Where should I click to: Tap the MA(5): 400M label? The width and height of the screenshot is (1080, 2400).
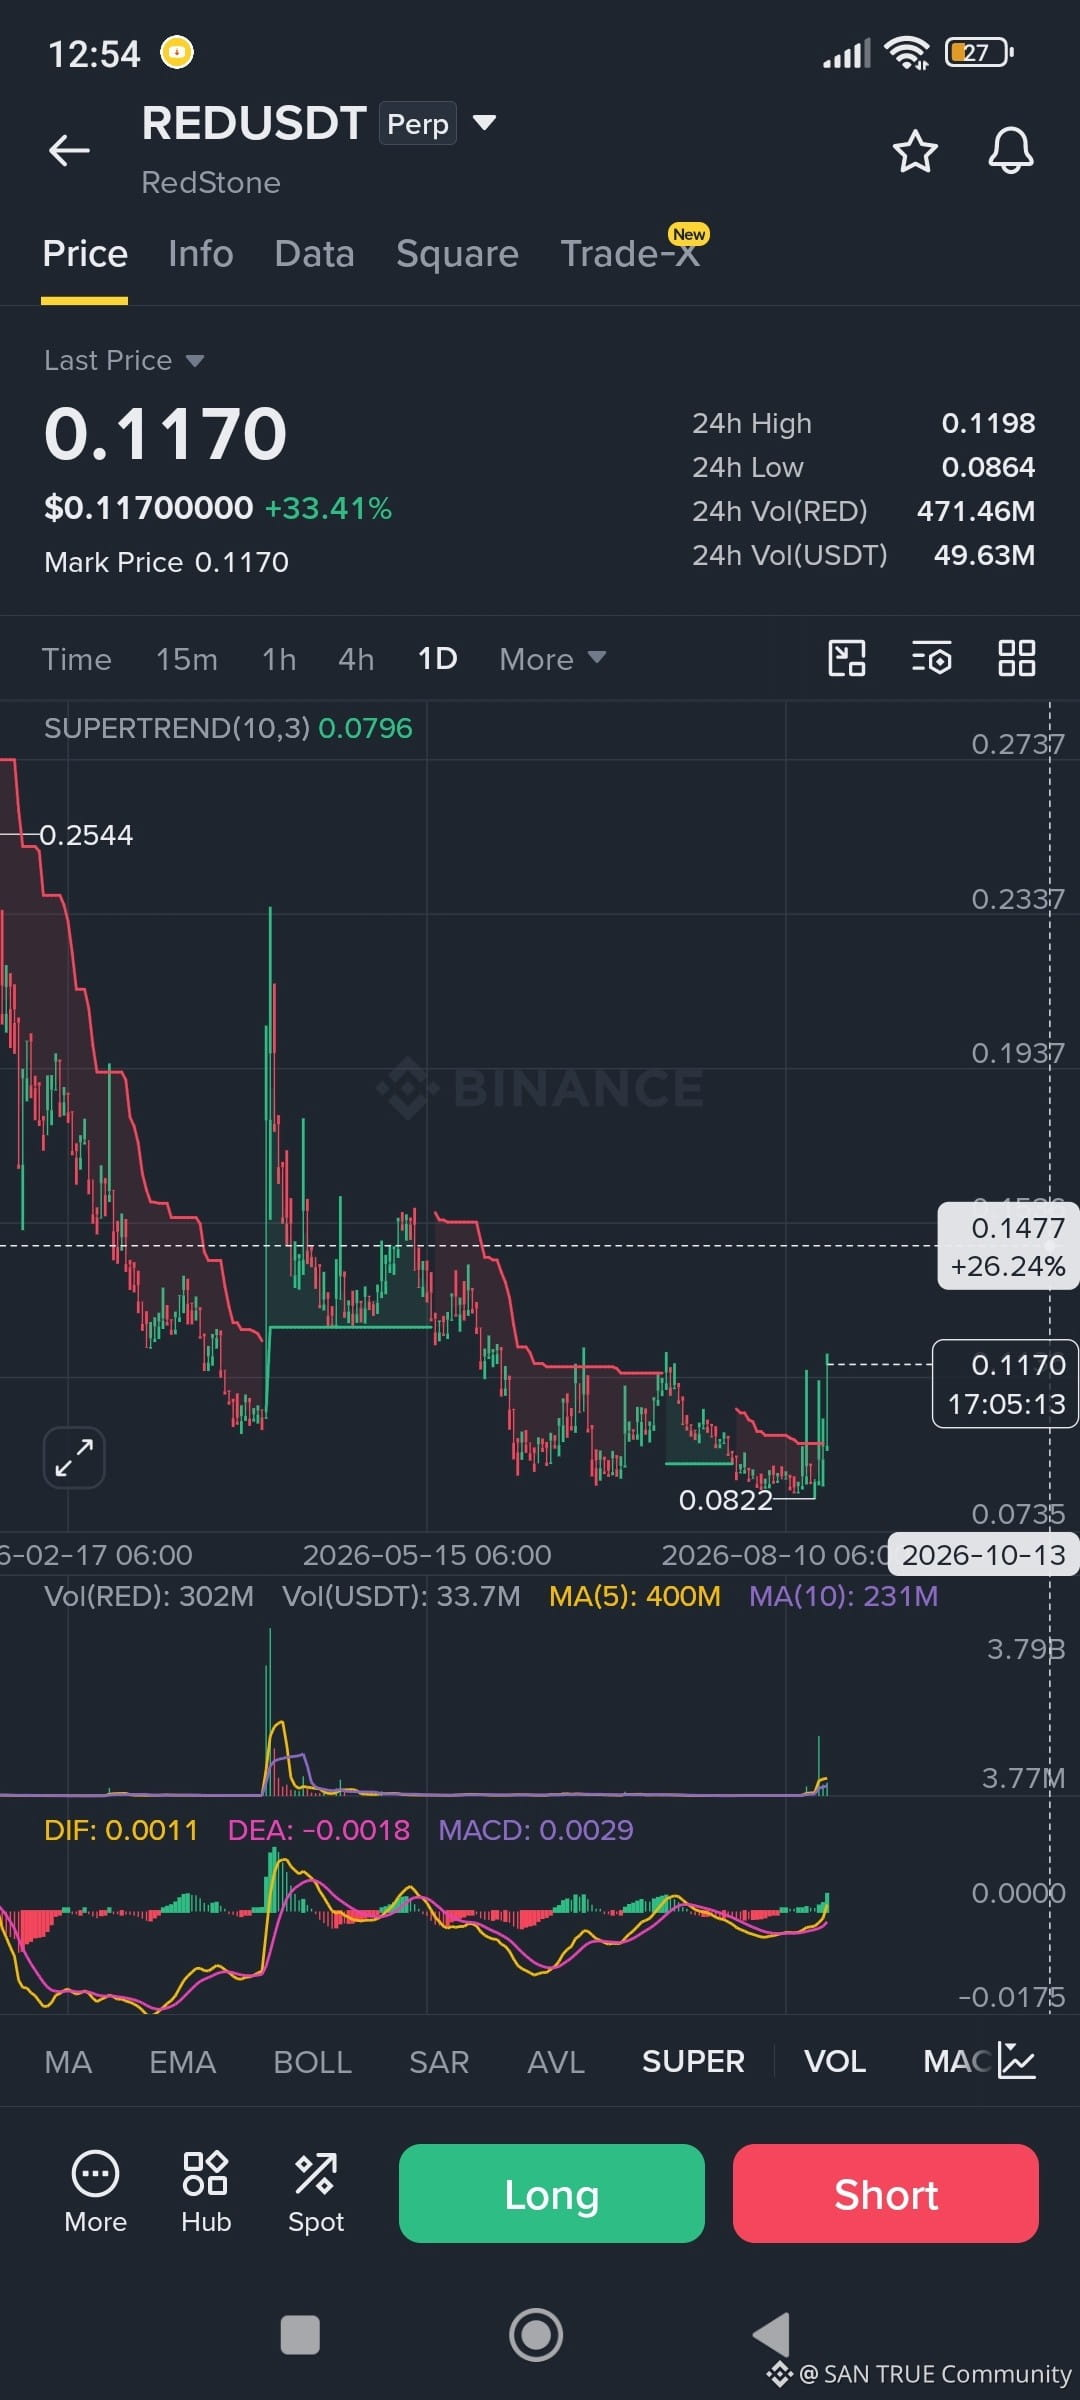coord(635,1596)
